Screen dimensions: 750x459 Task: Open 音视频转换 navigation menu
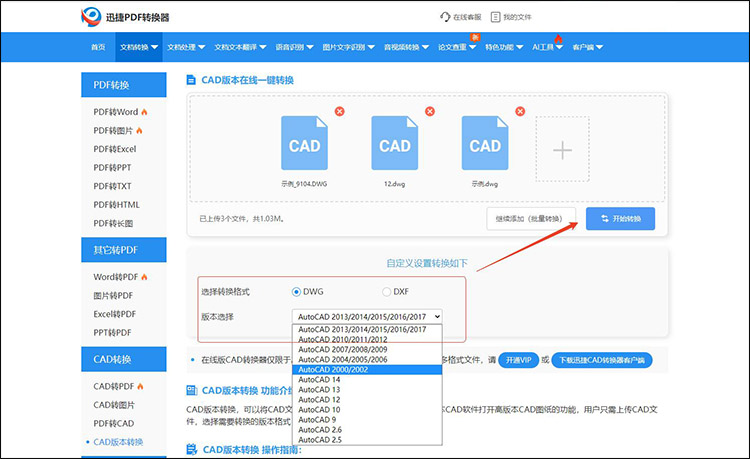point(406,47)
